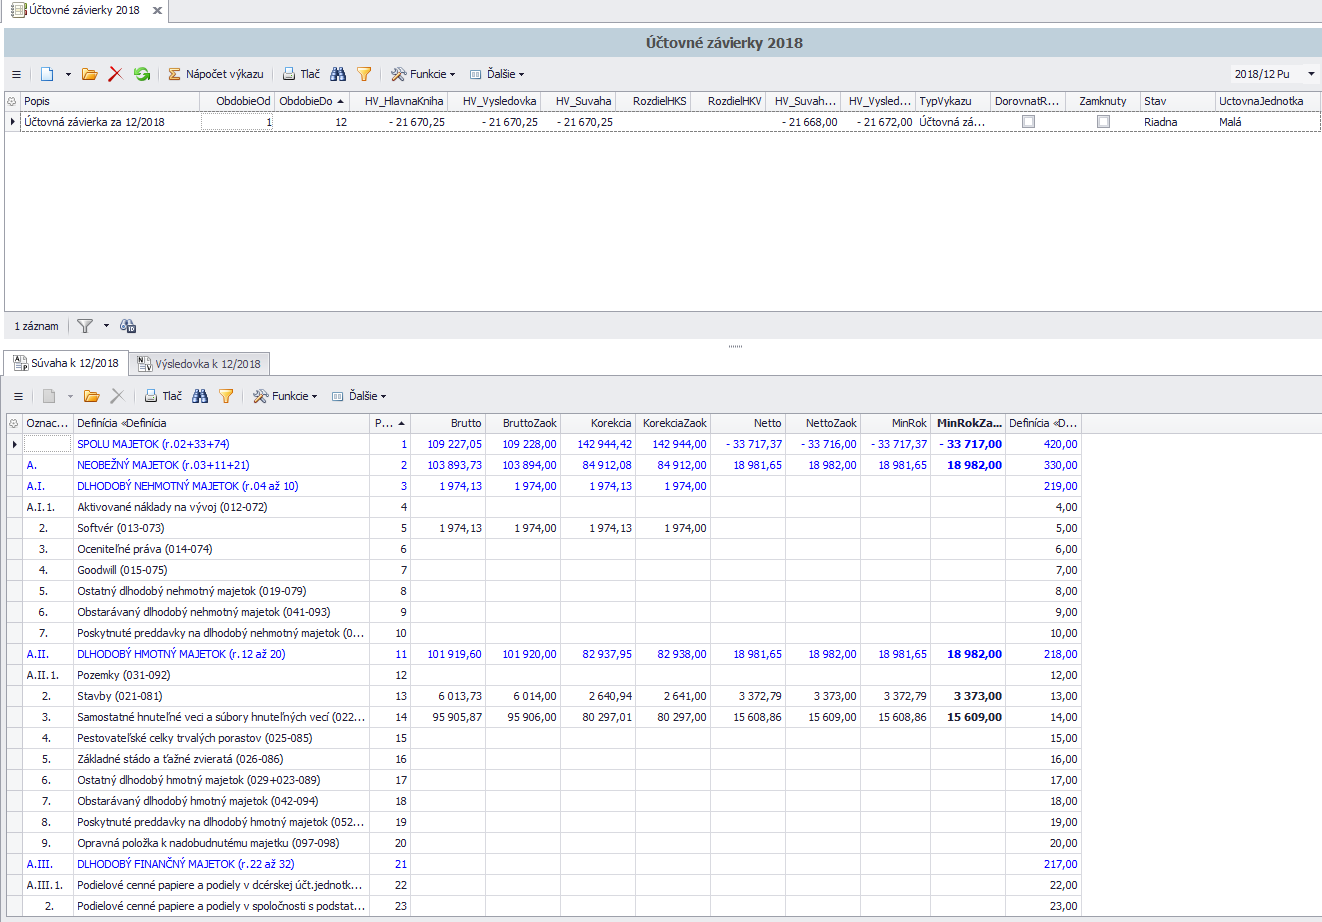This screenshot has width=1322, height=922.
Task: Click the new document icon in top toolbar
Action: tap(47, 74)
